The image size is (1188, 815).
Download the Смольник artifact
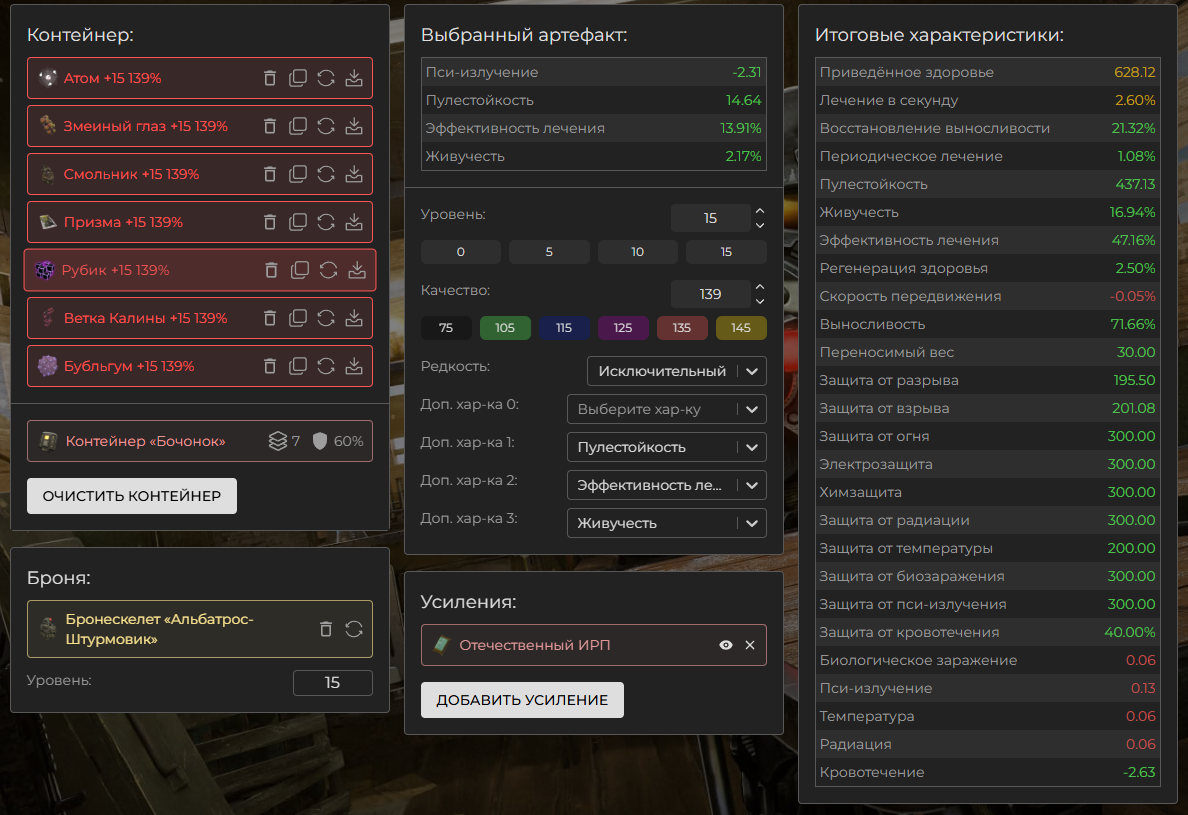point(354,174)
